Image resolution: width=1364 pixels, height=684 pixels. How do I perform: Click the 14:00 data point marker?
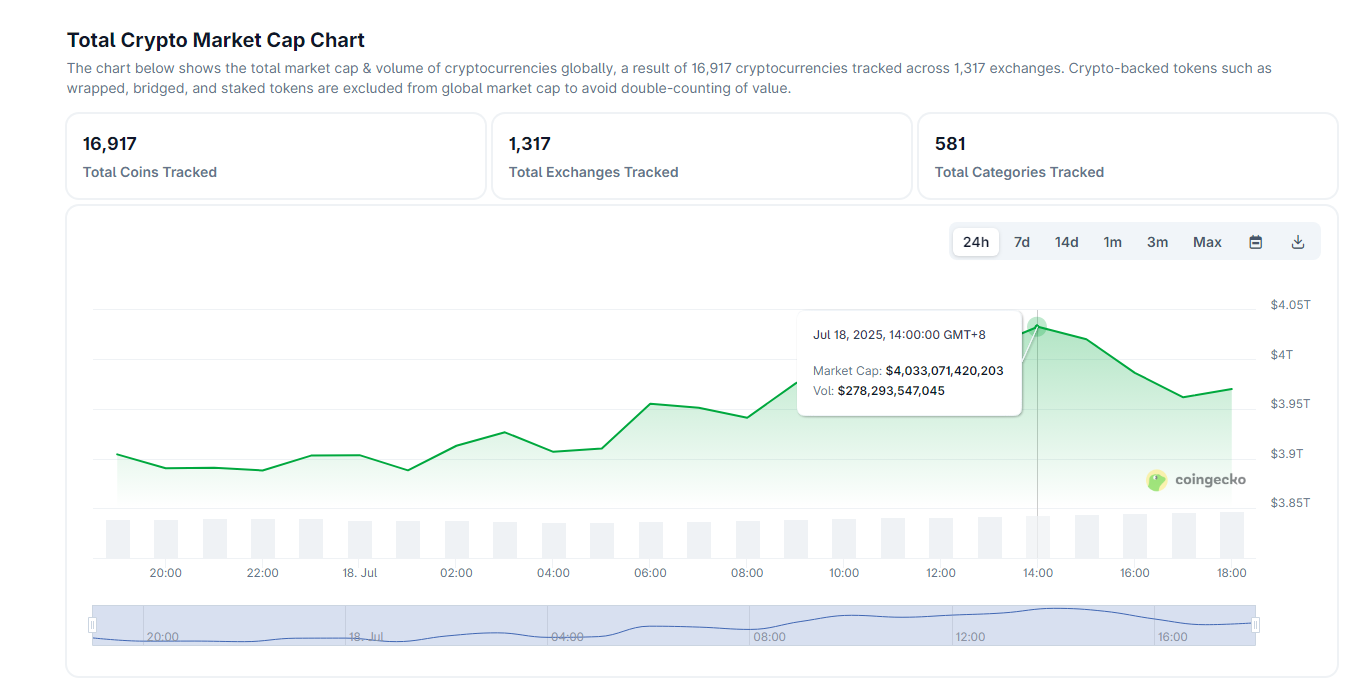[x=1037, y=326]
